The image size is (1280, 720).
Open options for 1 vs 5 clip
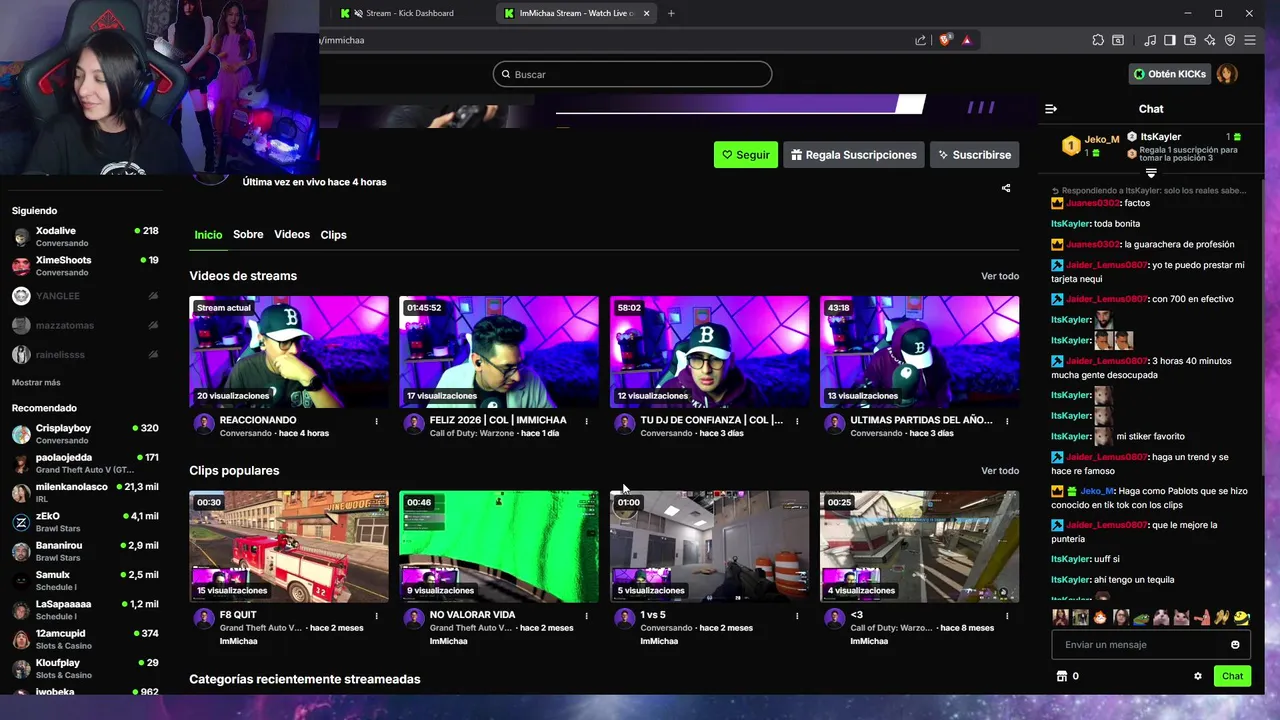pos(797,616)
